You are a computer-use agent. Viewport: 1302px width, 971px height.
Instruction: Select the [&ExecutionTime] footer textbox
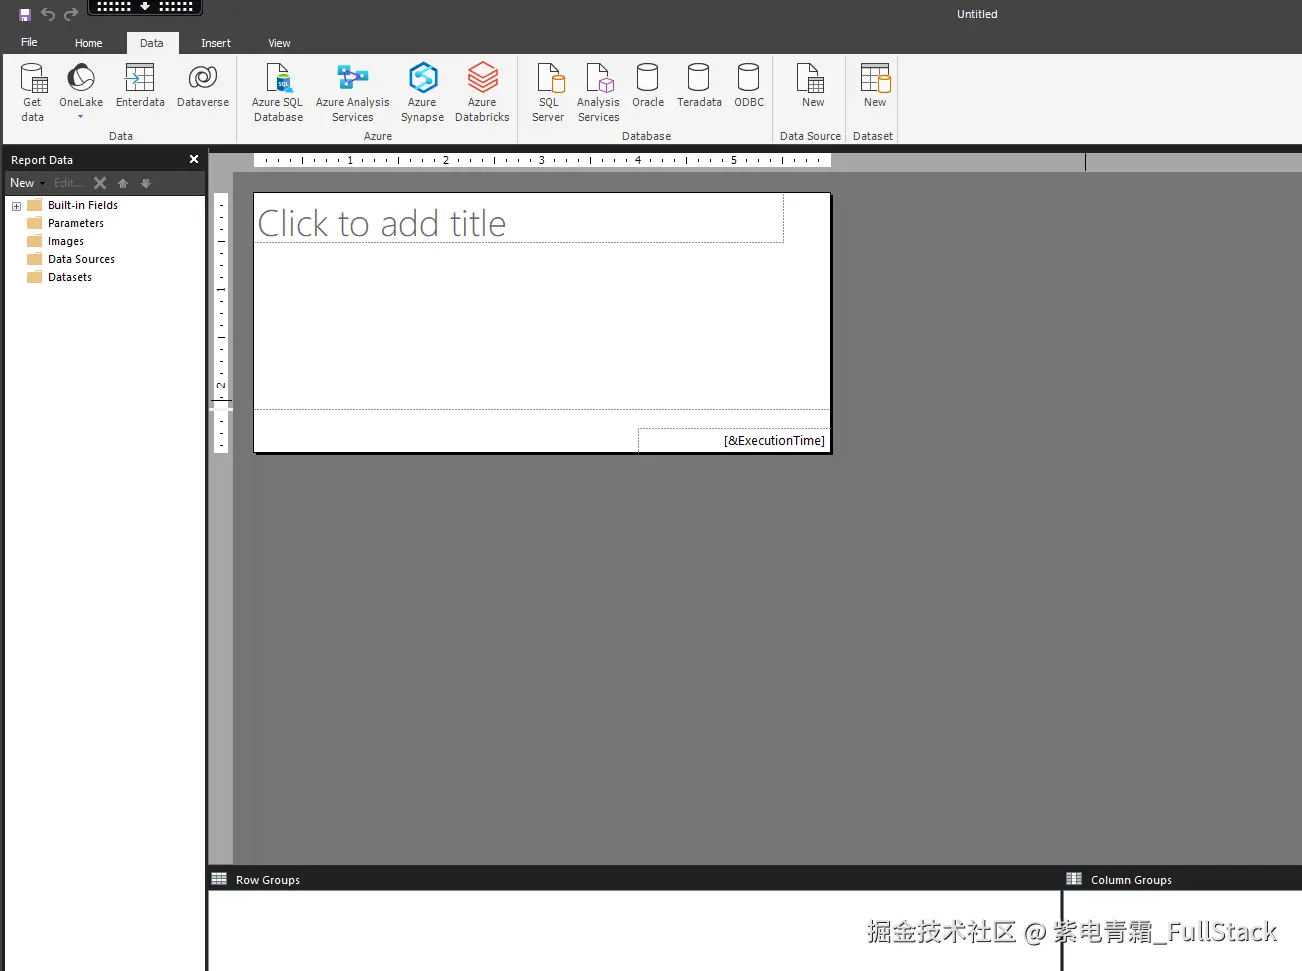pyautogui.click(x=733, y=440)
